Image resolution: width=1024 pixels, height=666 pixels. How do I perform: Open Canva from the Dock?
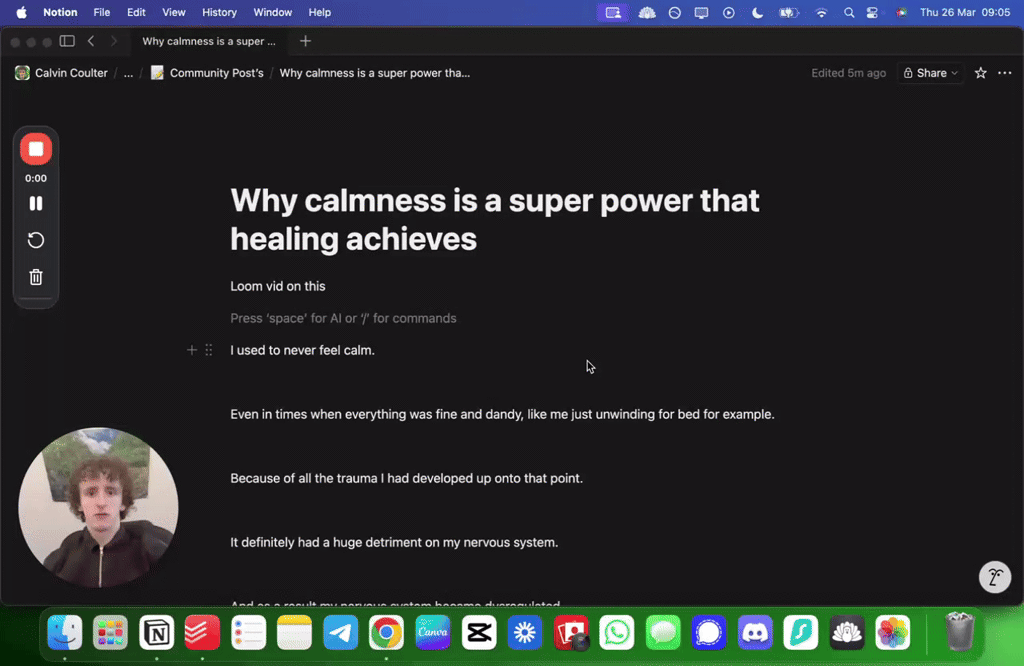(x=432, y=632)
